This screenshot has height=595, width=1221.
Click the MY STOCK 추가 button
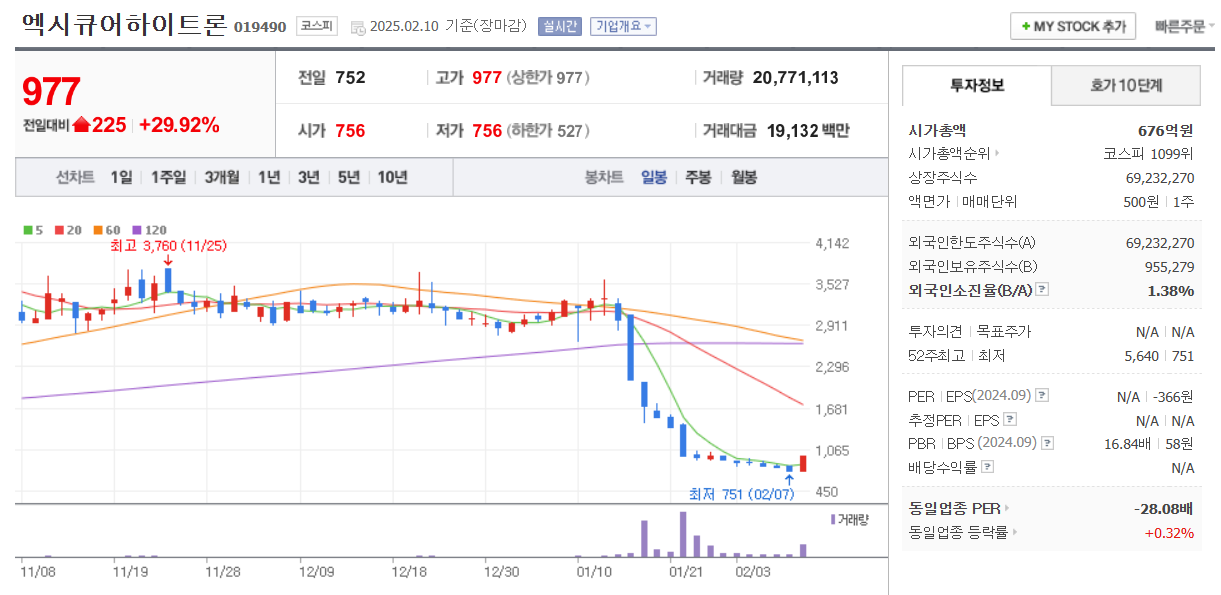point(1072,27)
